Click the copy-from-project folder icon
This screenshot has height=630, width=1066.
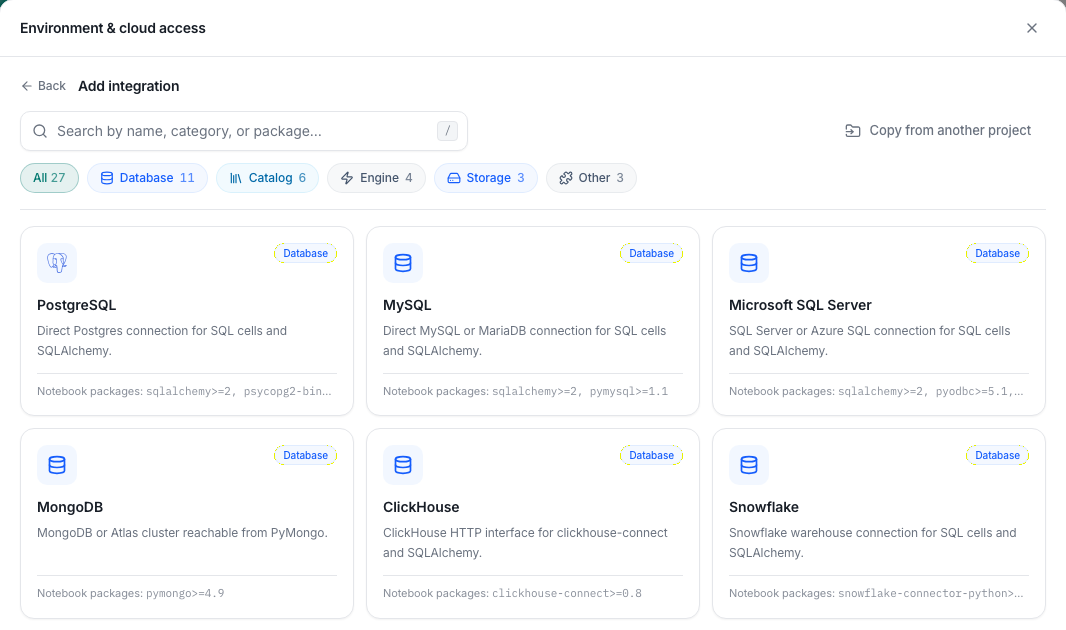[x=853, y=130]
